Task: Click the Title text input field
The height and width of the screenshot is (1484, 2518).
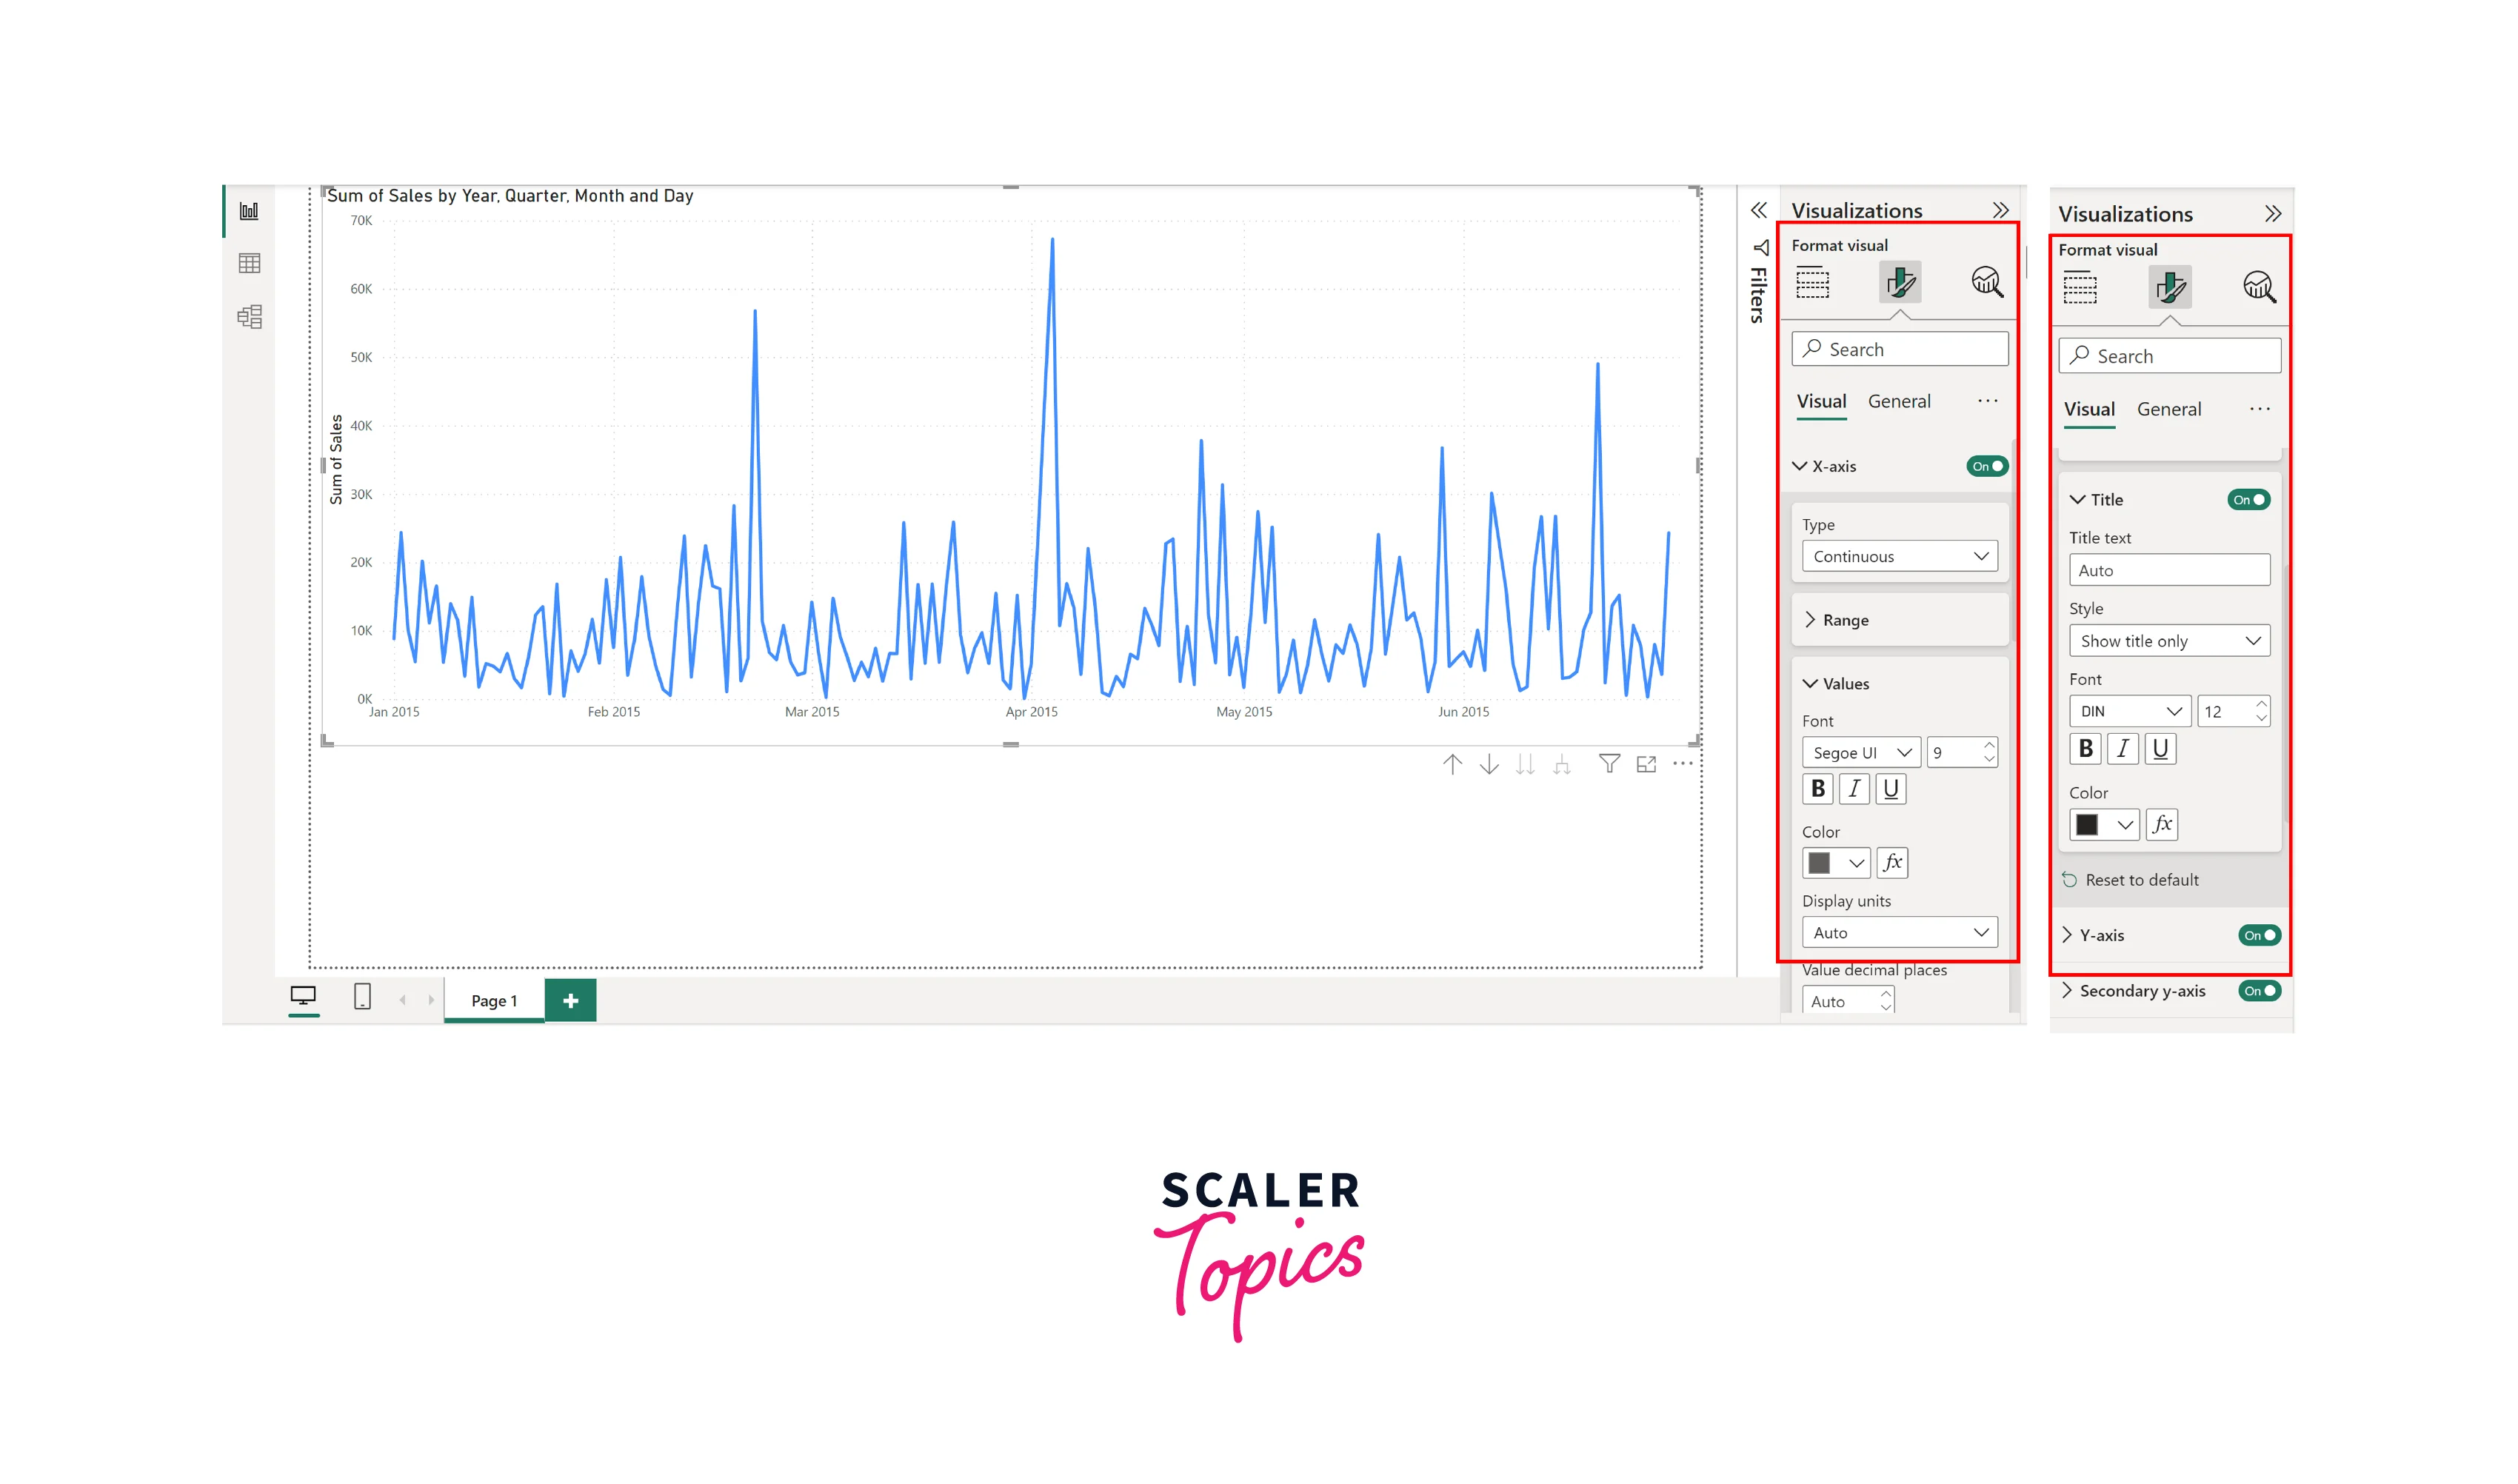Action: [2169, 570]
